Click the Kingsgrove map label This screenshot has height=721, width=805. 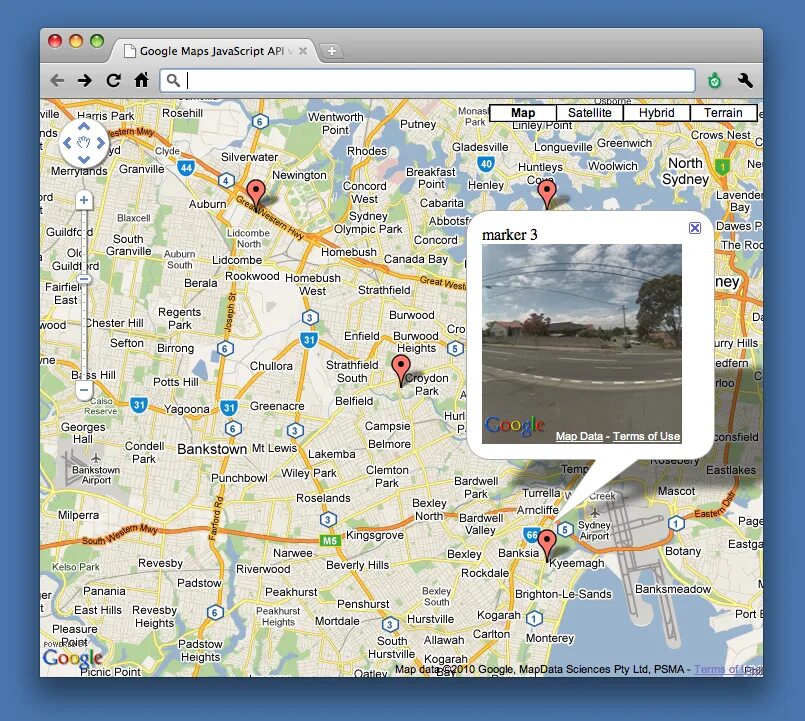tap(375, 535)
